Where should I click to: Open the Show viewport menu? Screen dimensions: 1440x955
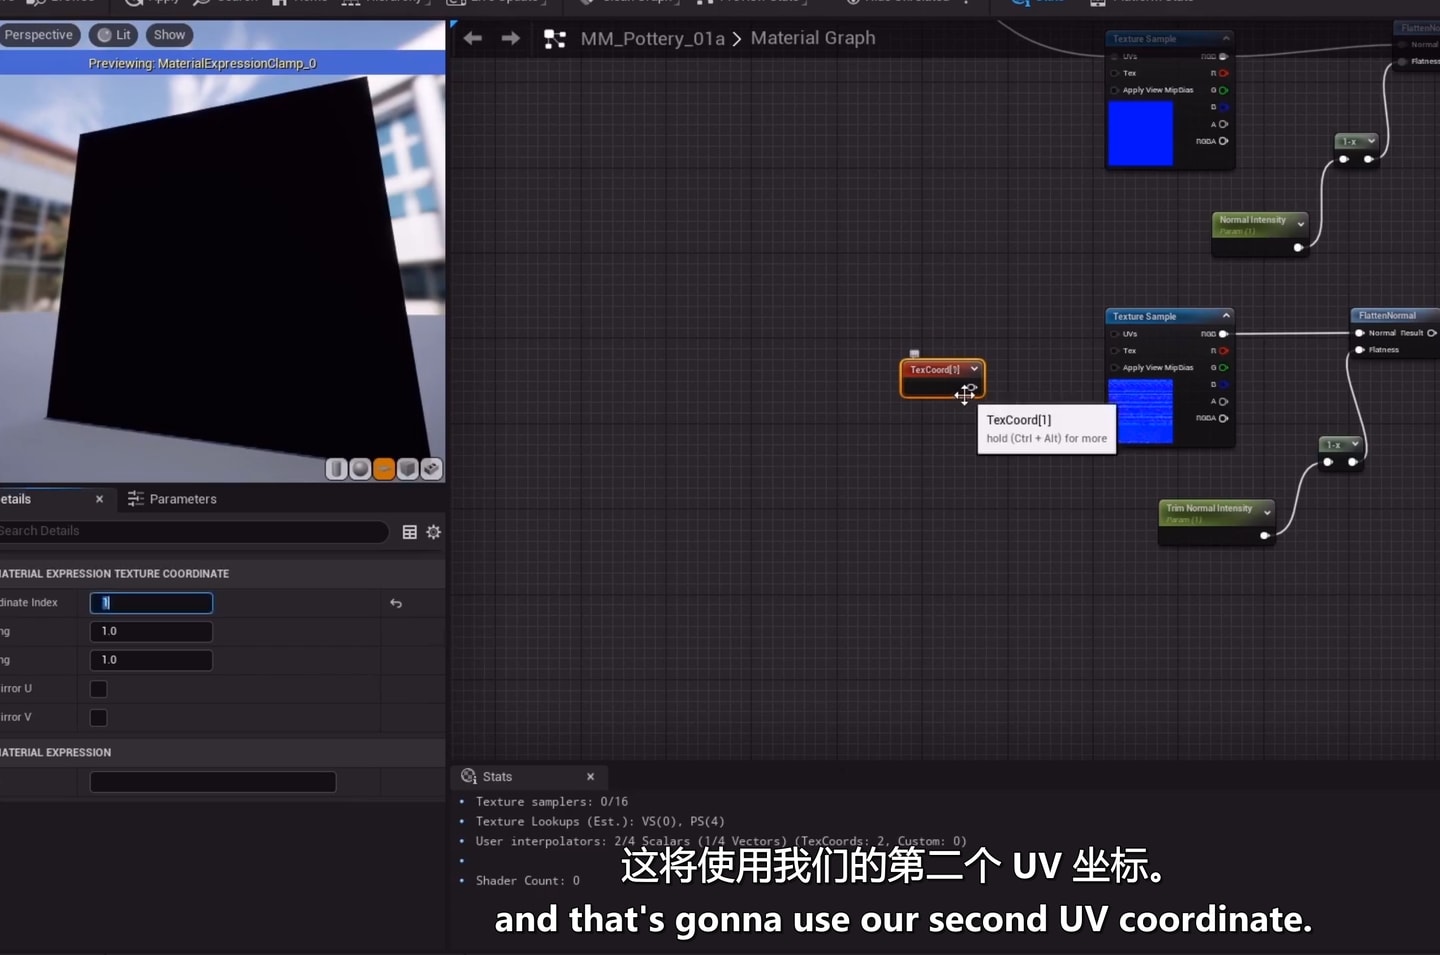coord(169,35)
